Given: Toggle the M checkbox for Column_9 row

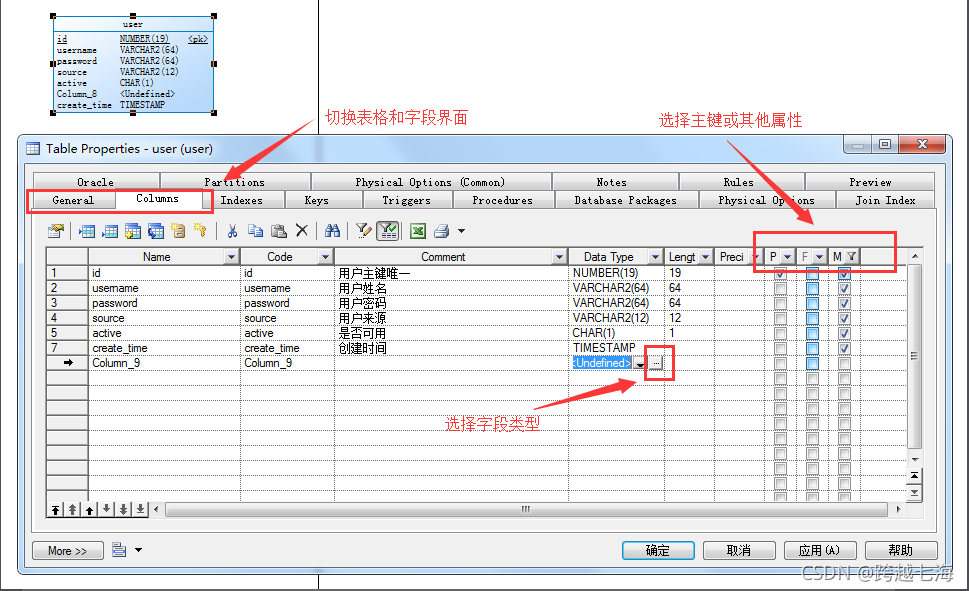Looking at the screenshot, I should 845,363.
